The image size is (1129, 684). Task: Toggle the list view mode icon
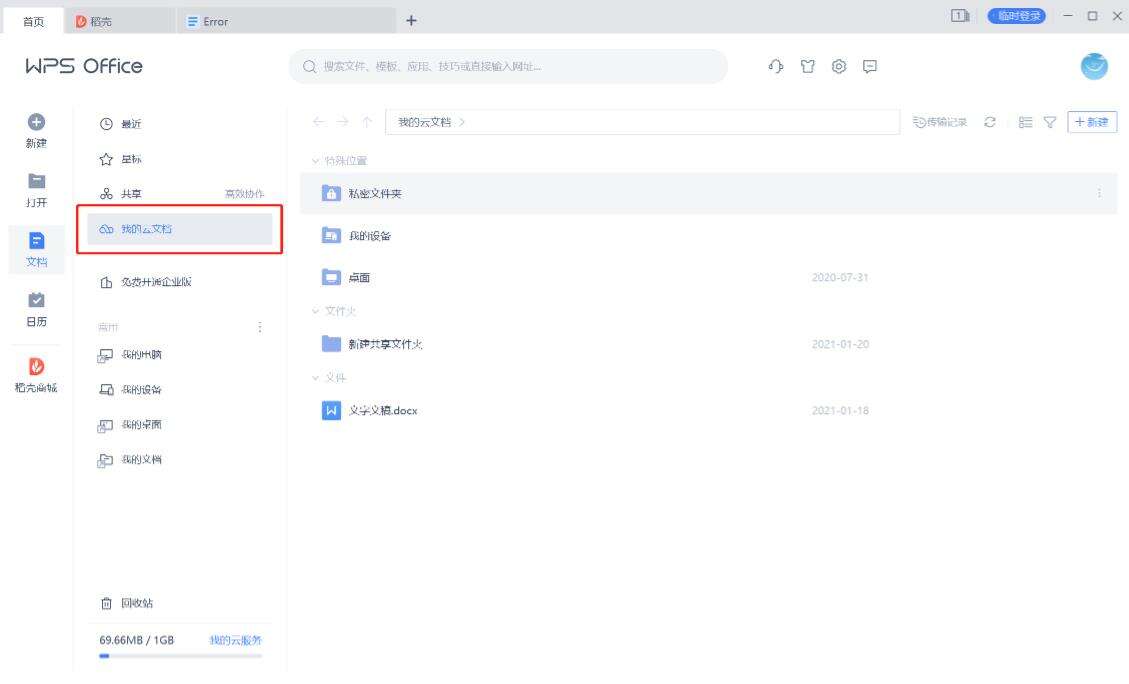click(x=1025, y=122)
